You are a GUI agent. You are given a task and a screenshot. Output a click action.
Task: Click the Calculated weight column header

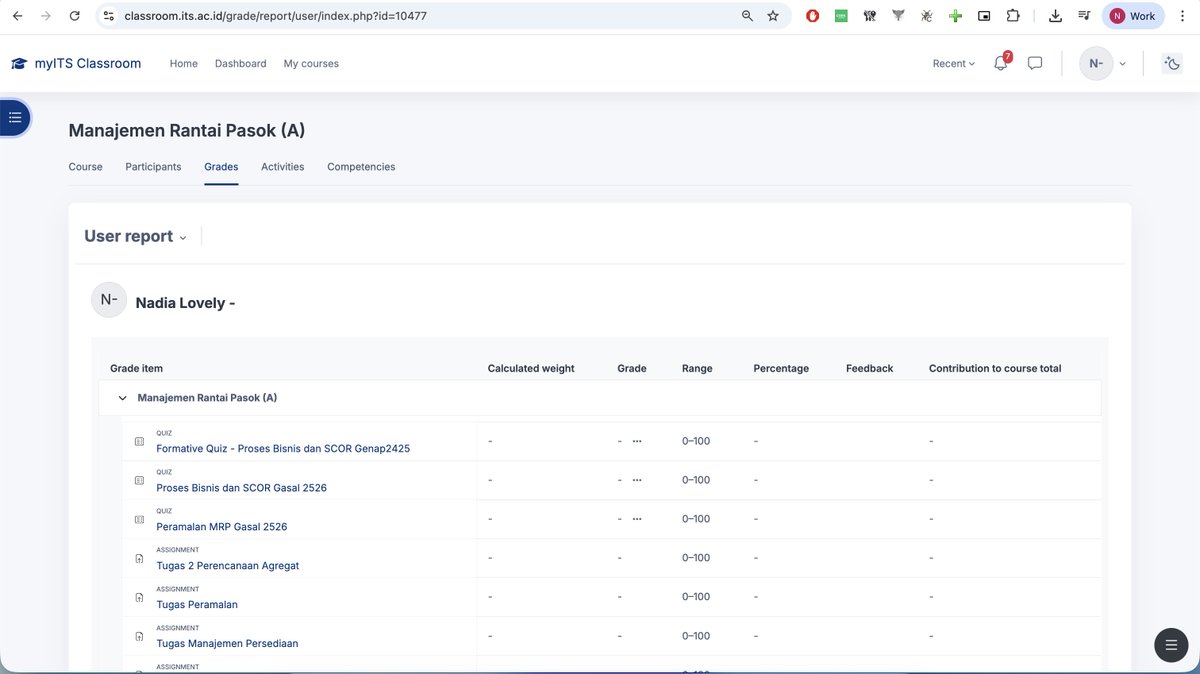pyautogui.click(x=531, y=369)
